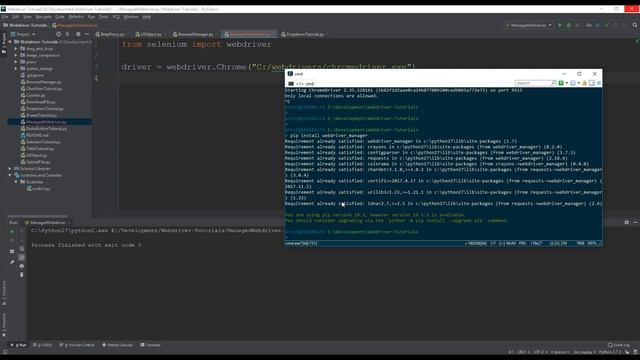Open the Help menu
Viewport: 640px width, 360px height.
click(147, 17)
